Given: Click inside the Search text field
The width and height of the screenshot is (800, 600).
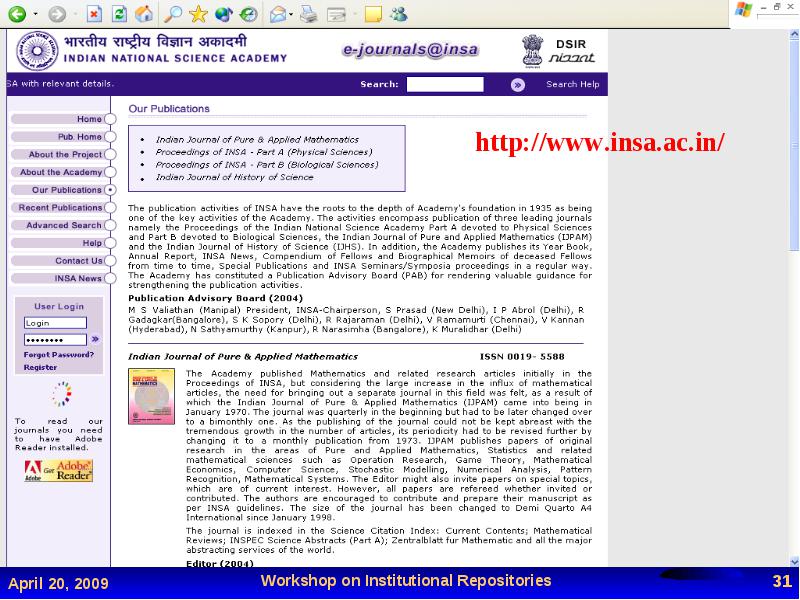Looking at the screenshot, I should click(445, 84).
